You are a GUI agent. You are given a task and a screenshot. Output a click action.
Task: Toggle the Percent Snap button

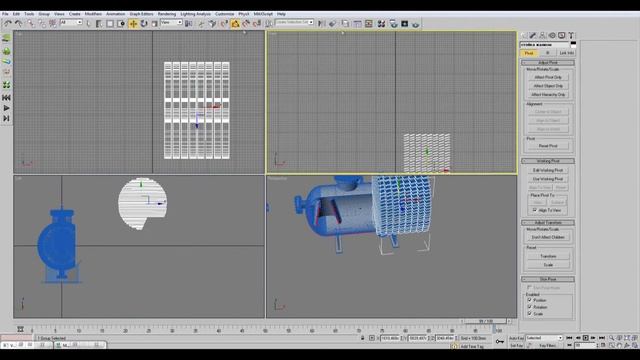(246, 24)
